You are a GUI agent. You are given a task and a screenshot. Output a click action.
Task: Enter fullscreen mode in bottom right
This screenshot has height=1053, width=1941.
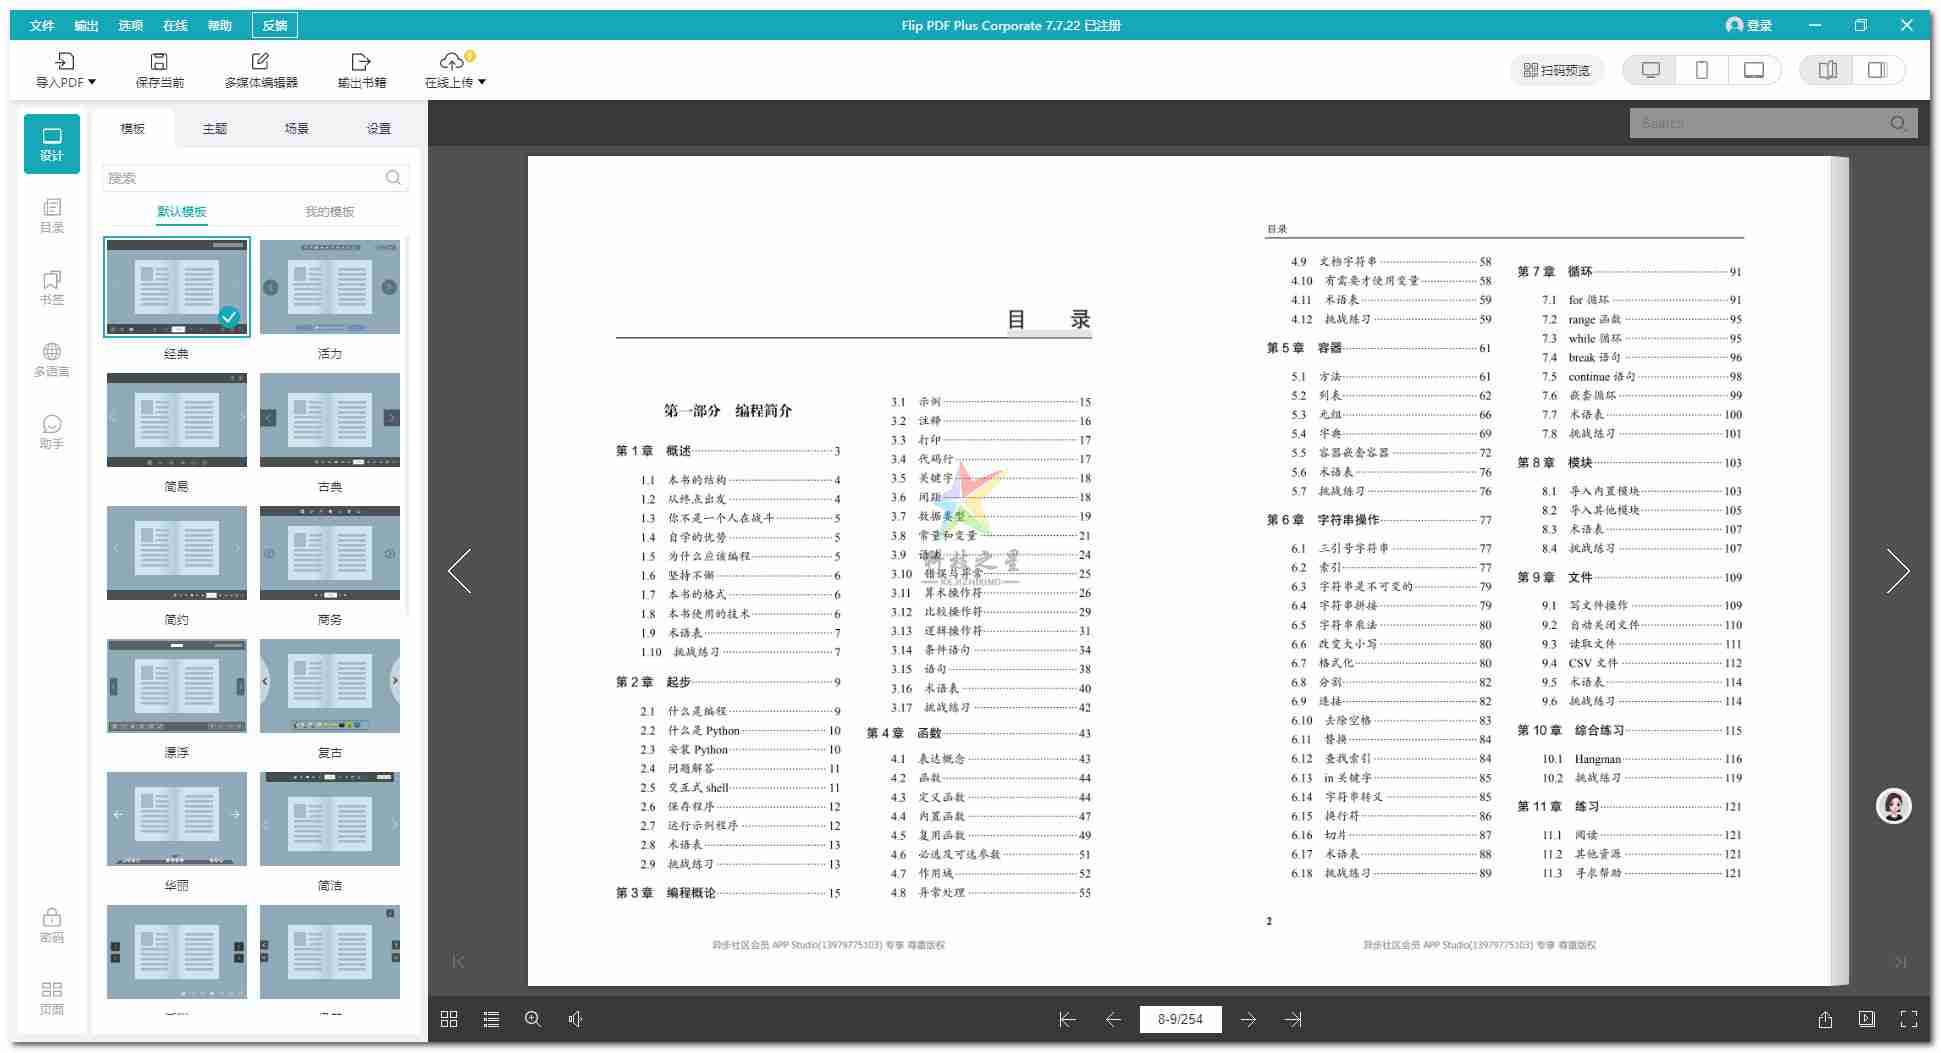[x=1909, y=1019]
